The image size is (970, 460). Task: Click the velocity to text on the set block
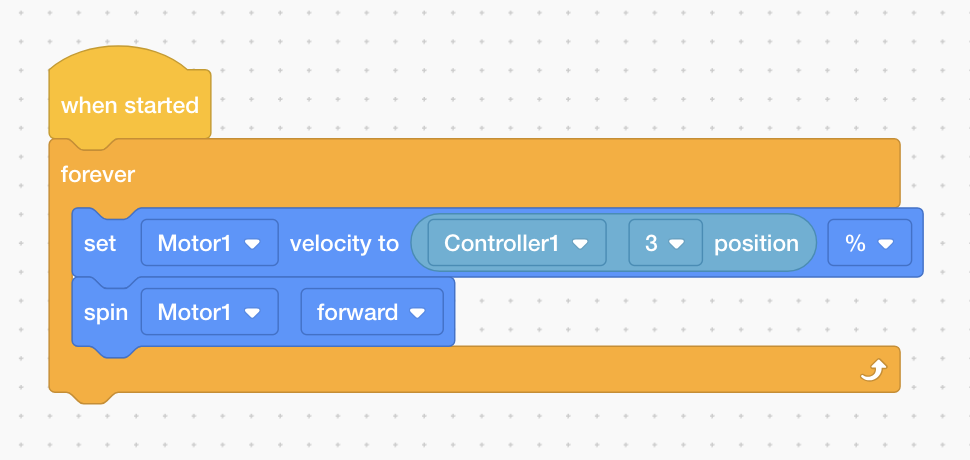[x=344, y=244]
